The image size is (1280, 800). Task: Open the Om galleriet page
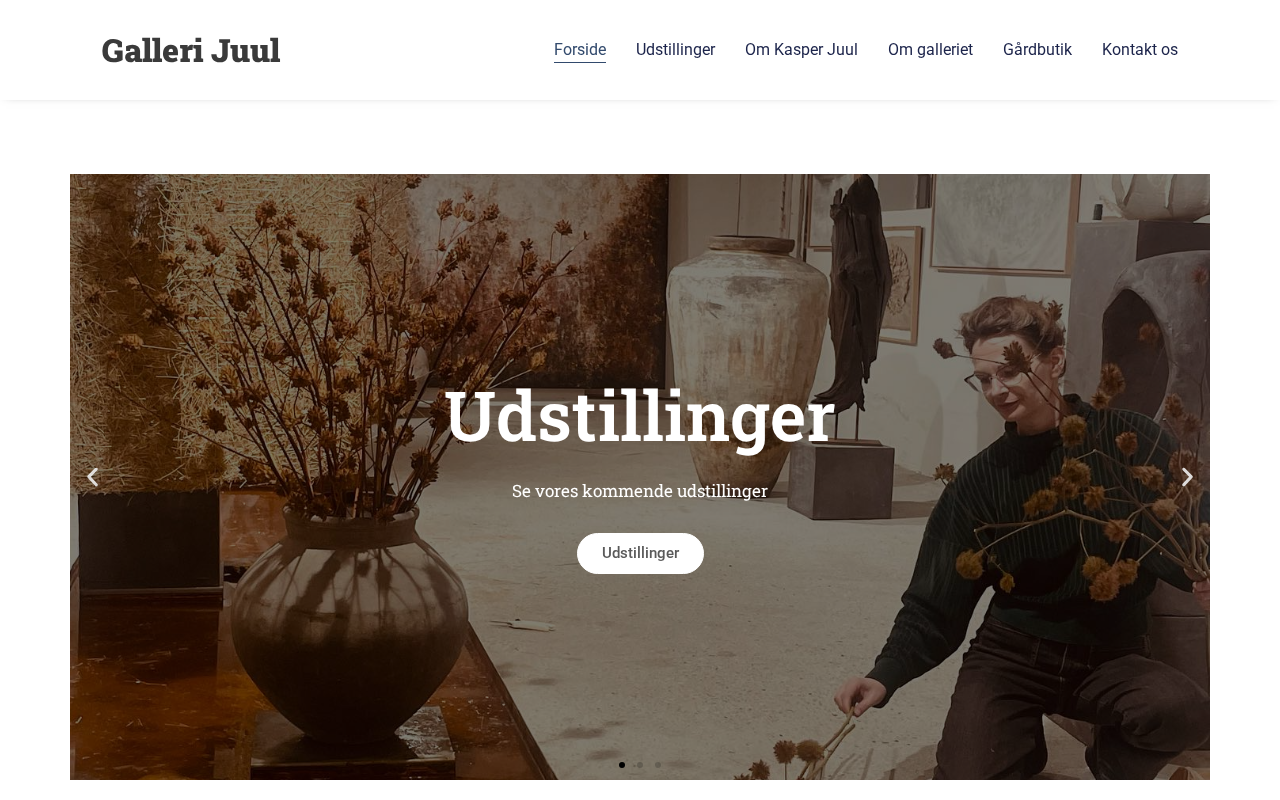(x=930, y=50)
